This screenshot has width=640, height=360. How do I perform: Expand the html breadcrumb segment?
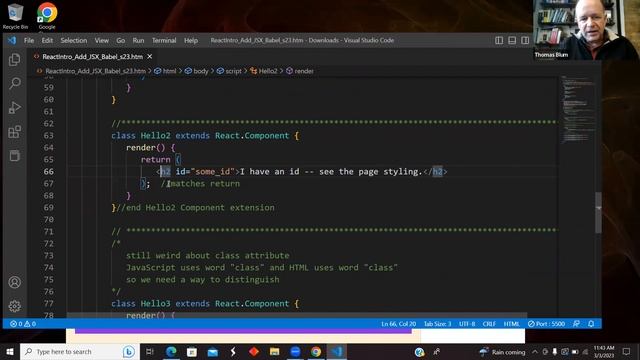click(166, 71)
